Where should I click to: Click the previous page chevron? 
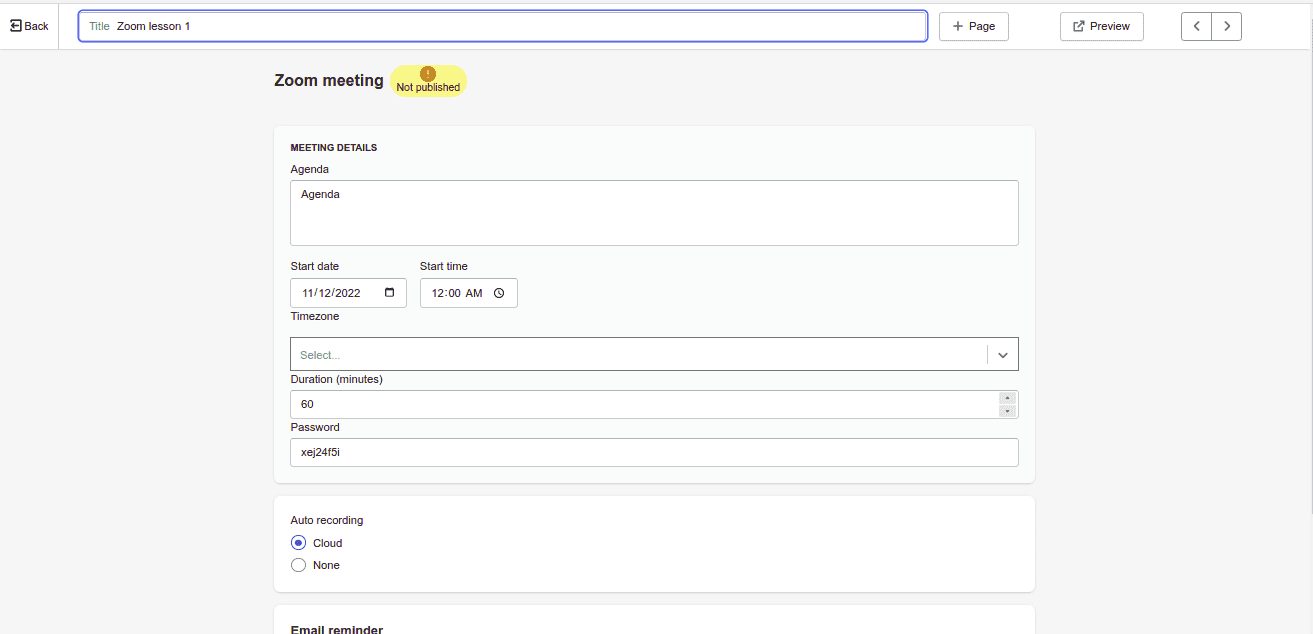click(x=1197, y=26)
